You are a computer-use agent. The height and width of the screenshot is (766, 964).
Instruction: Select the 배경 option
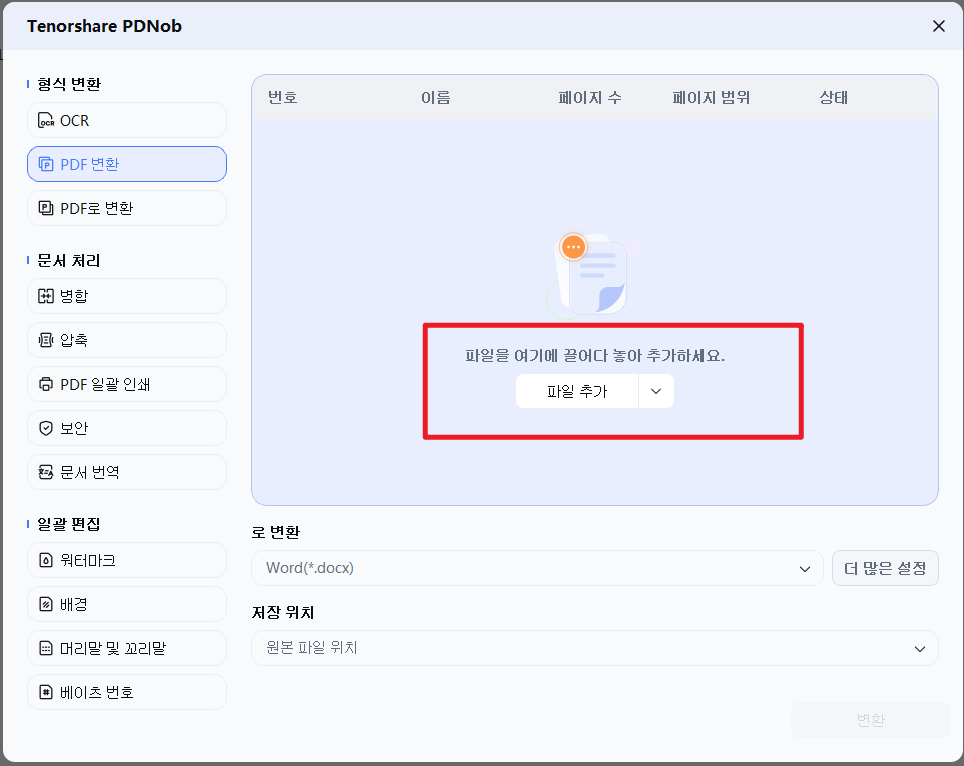click(x=127, y=604)
